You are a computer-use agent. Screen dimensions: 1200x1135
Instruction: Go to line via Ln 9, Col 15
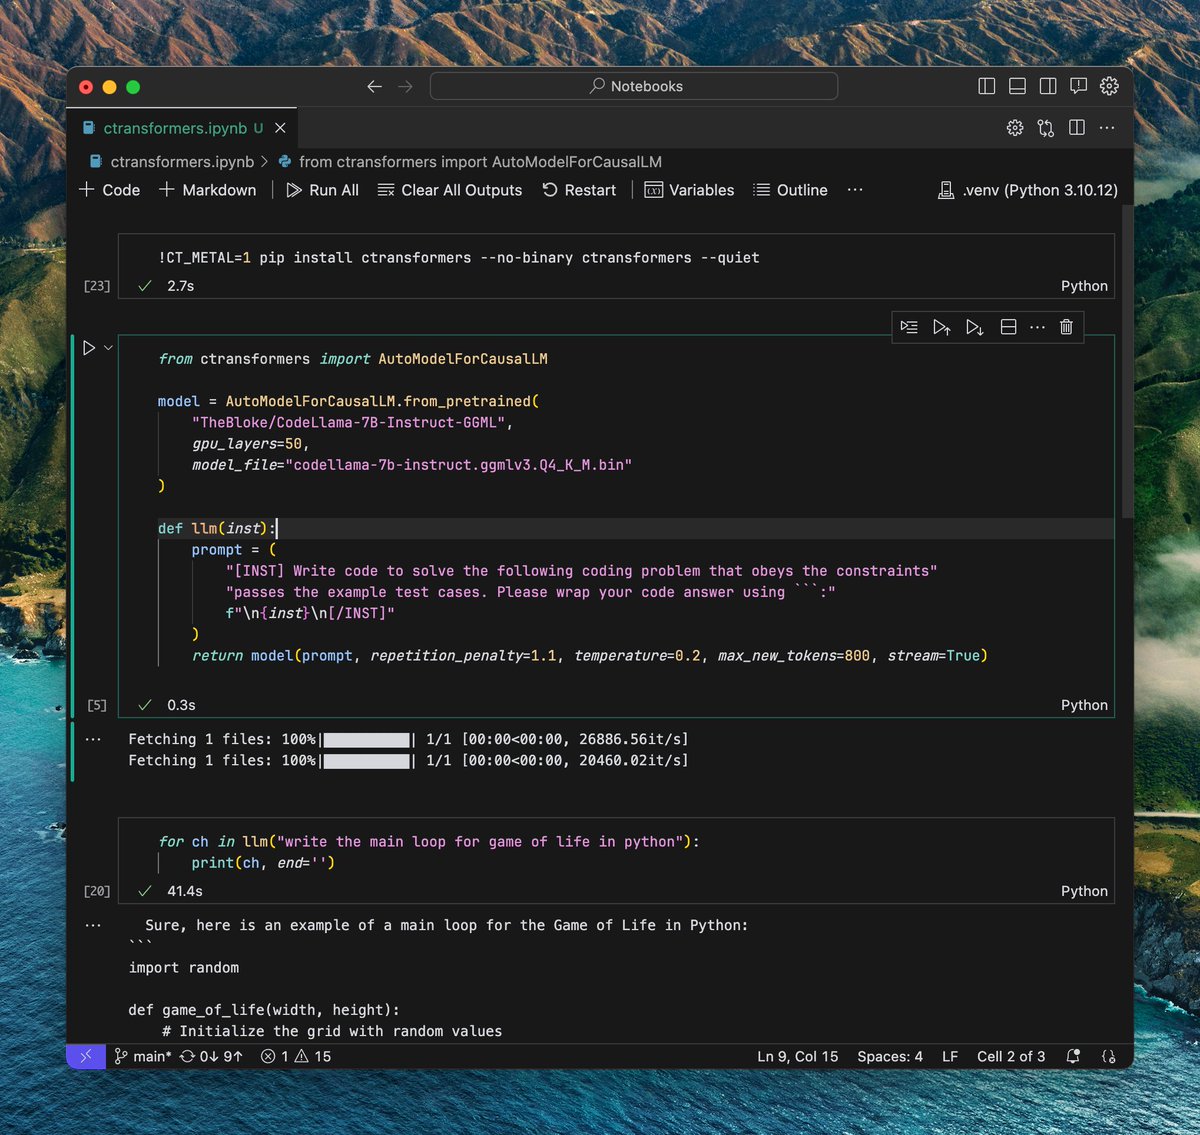[x=797, y=1056]
